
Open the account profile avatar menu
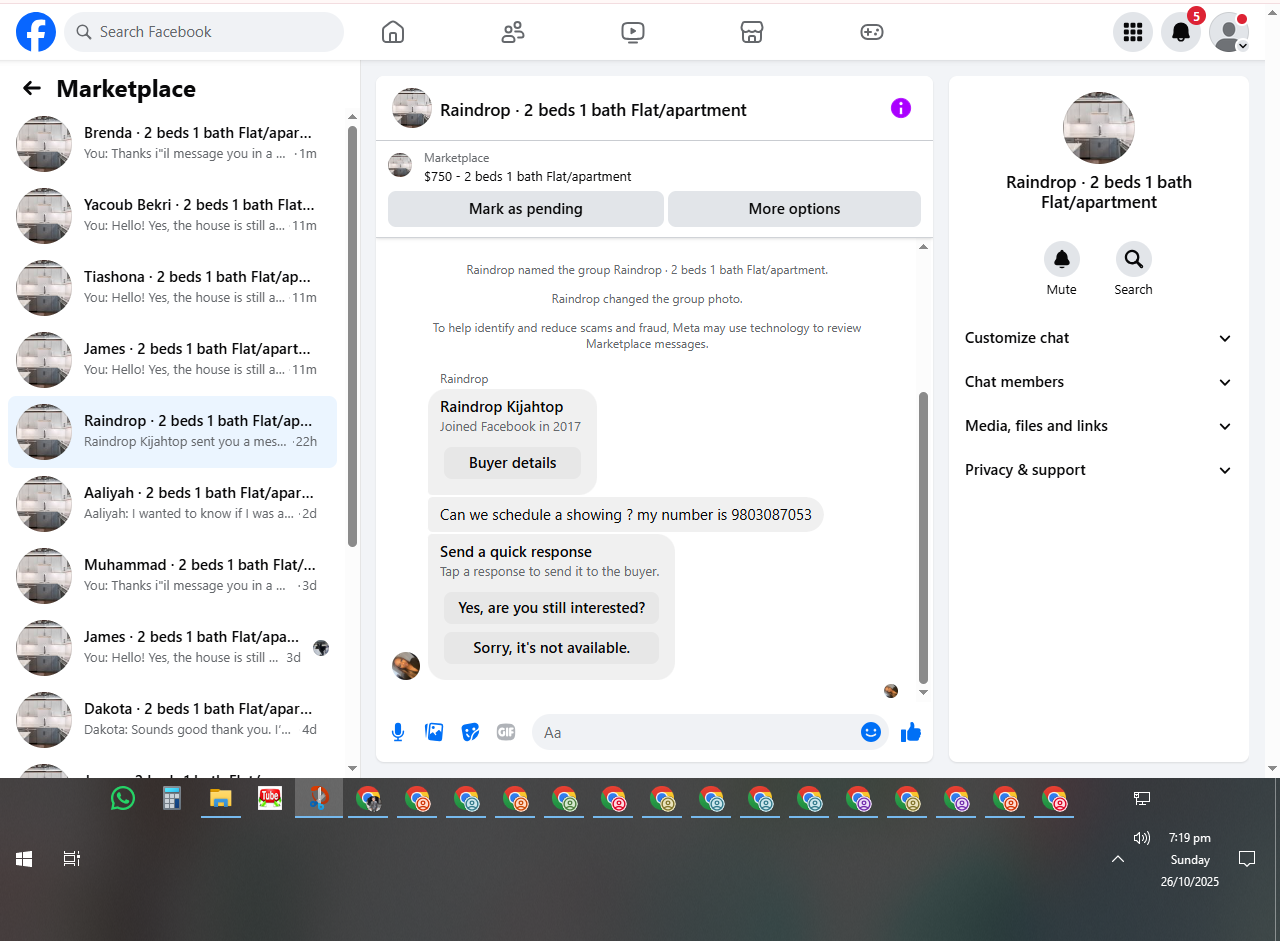click(x=1229, y=32)
